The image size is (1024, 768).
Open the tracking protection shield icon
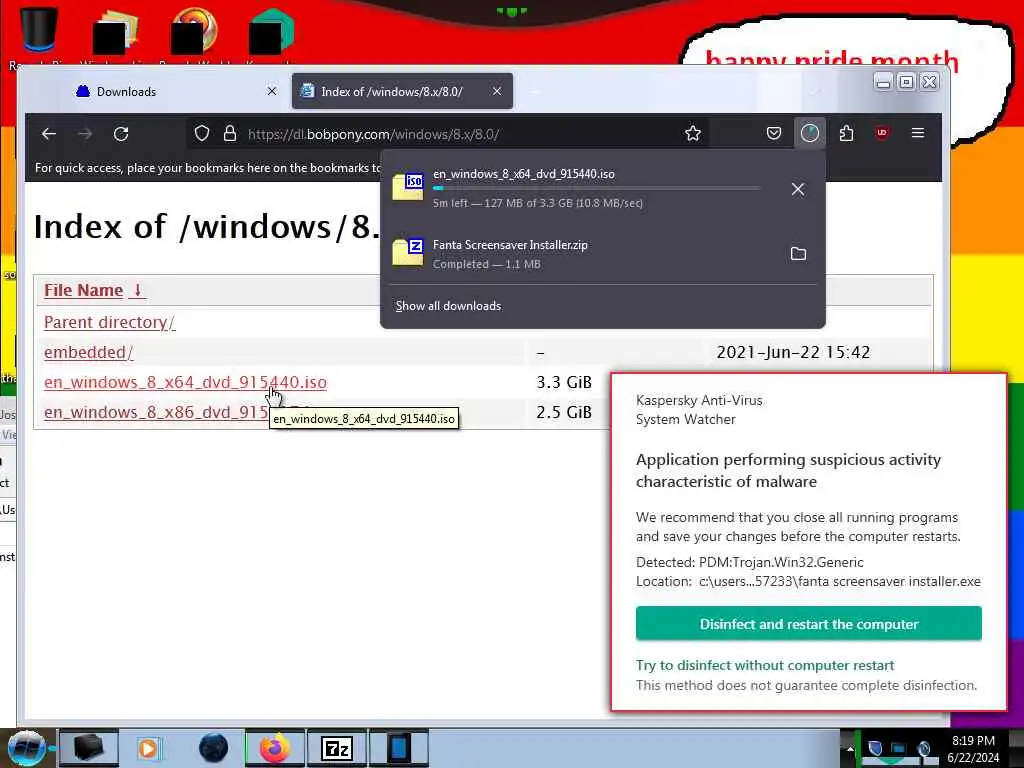202,134
